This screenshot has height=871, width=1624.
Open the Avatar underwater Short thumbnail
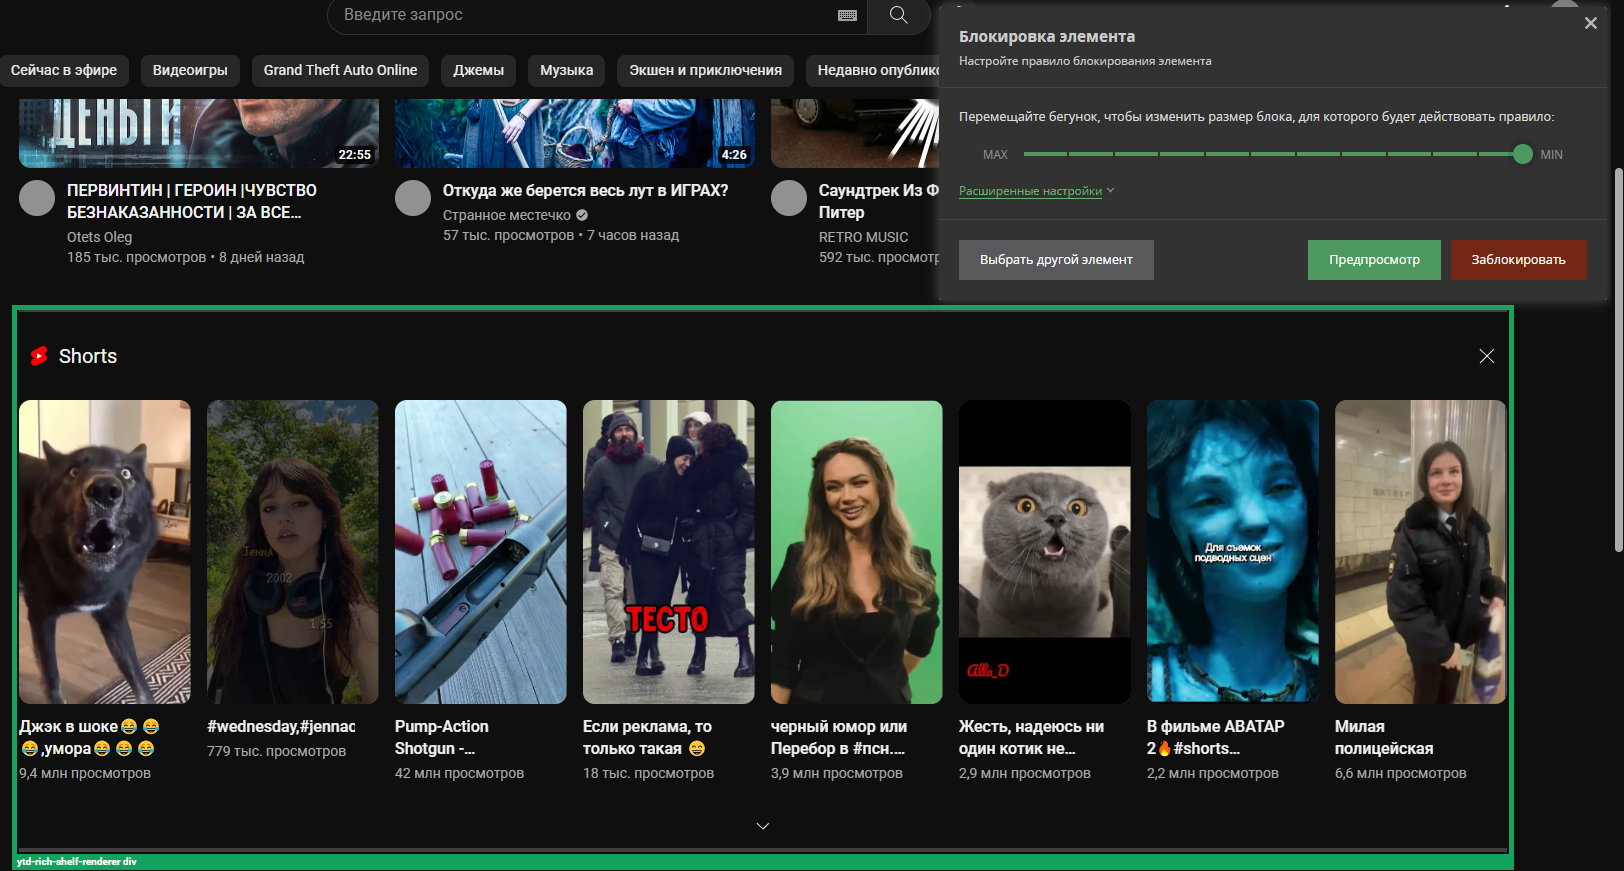1233,552
